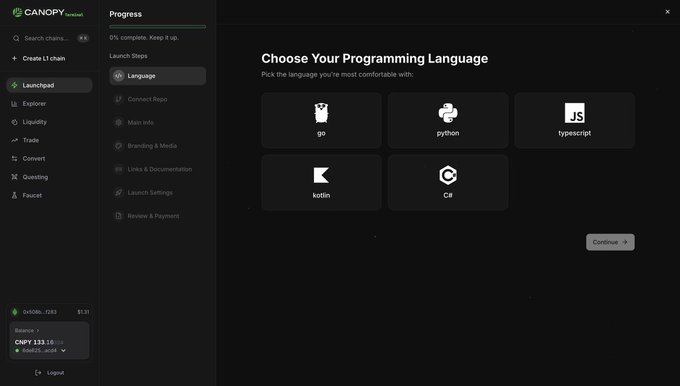Image resolution: width=680 pixels, height=386 pixels.
Task: Select the Connect Repo launch step
Action: (157, 99)
